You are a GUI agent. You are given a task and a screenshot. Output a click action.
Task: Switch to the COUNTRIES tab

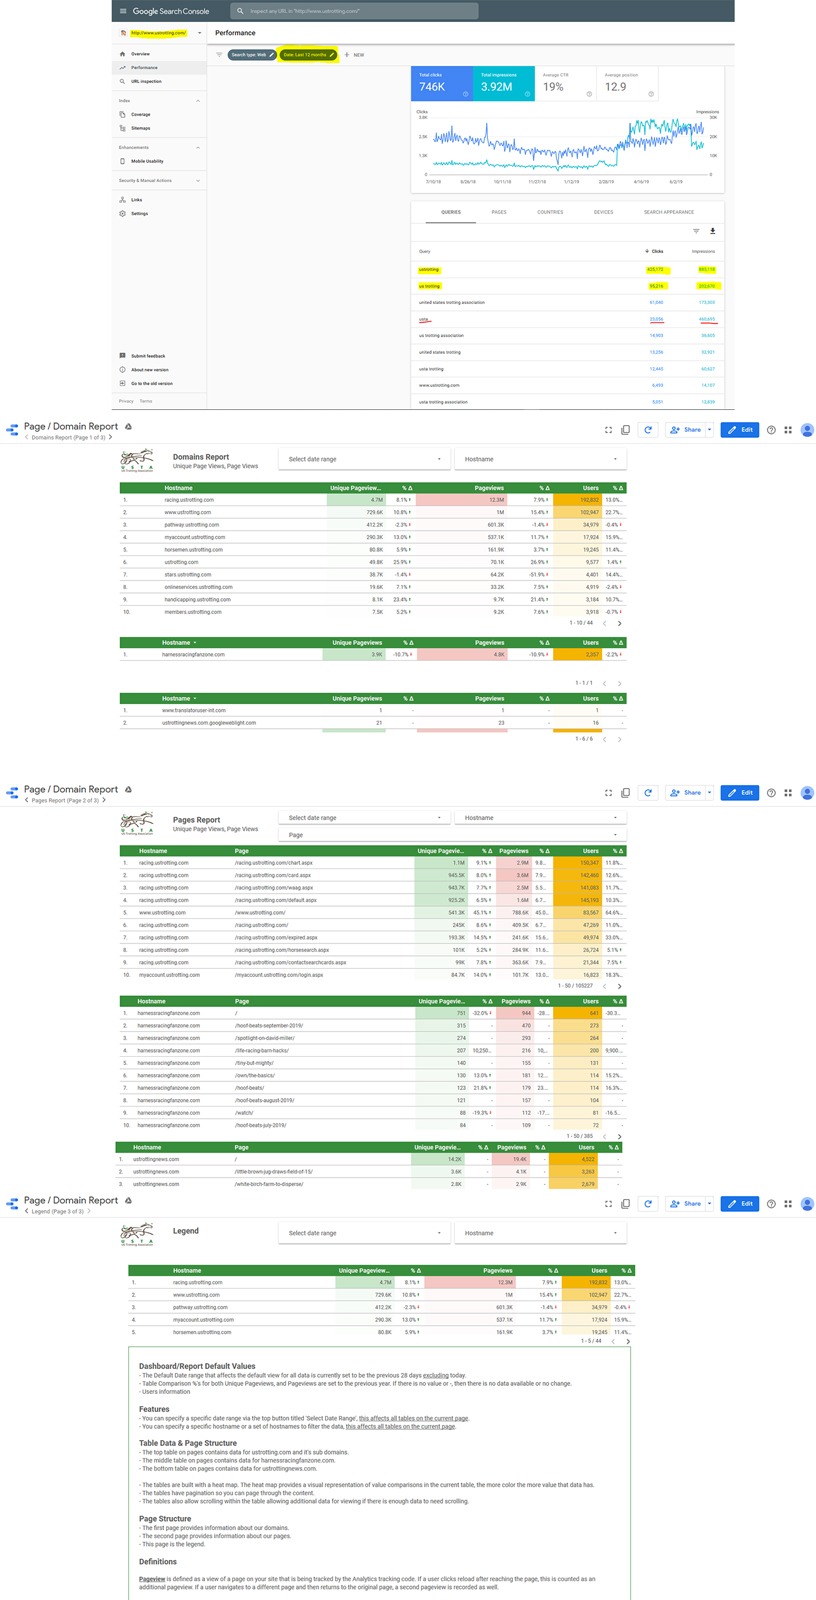[x=549, y=212]
